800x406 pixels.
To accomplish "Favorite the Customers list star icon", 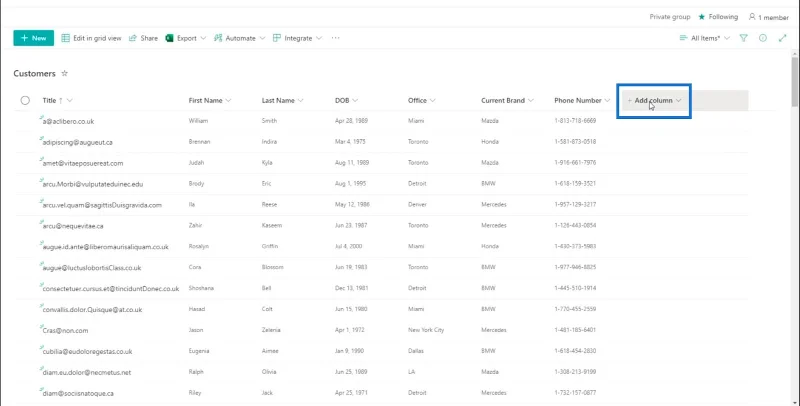I will point(64,73).
